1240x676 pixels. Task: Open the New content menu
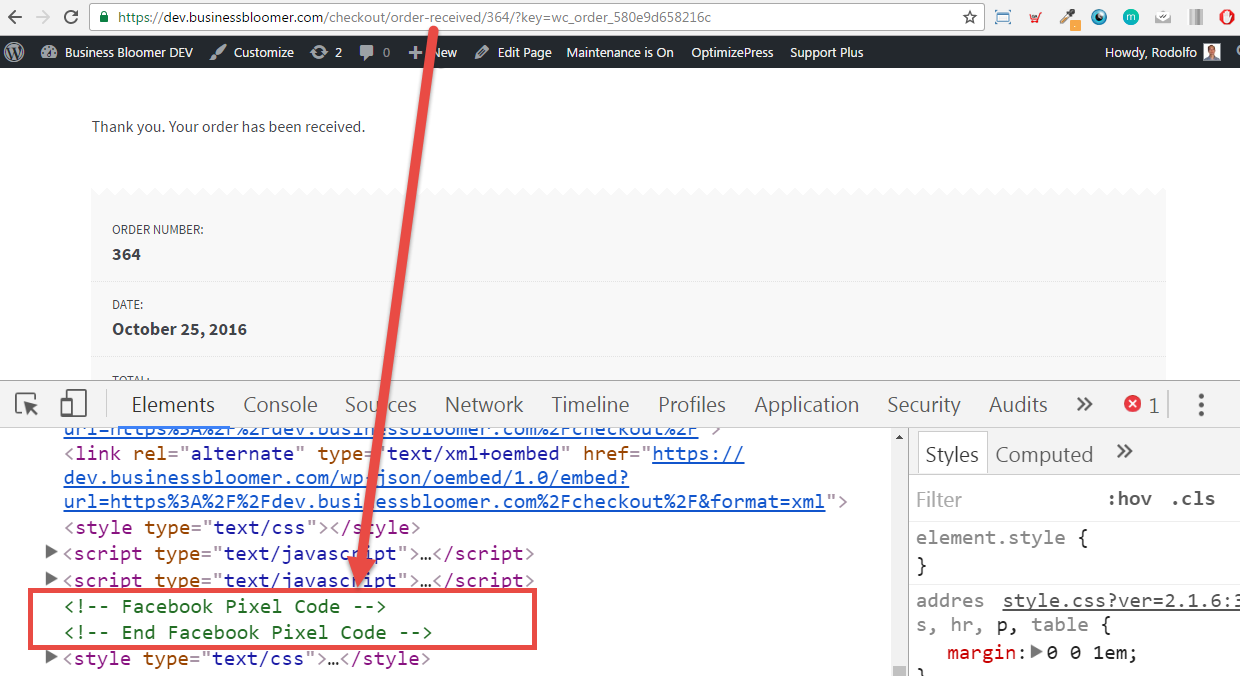433,52
